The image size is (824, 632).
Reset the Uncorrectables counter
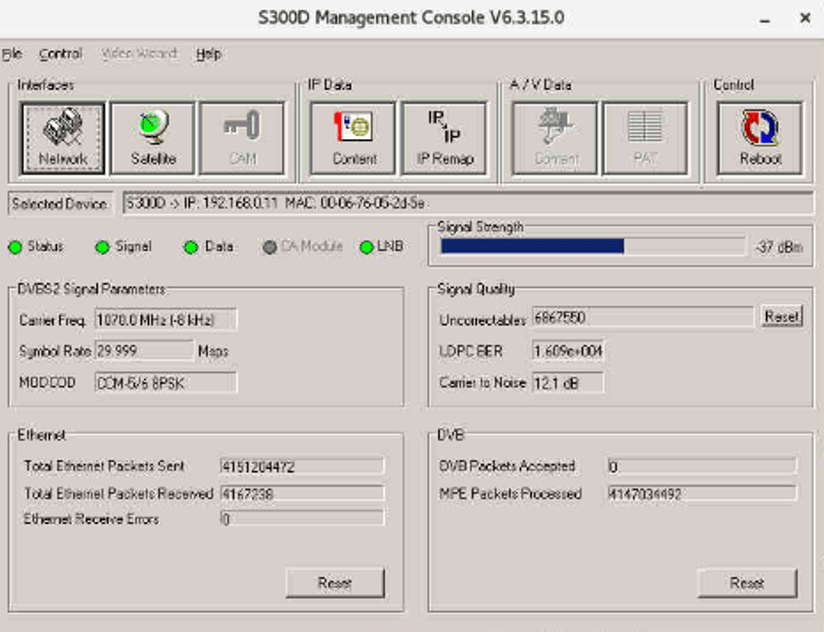point(781,316)
